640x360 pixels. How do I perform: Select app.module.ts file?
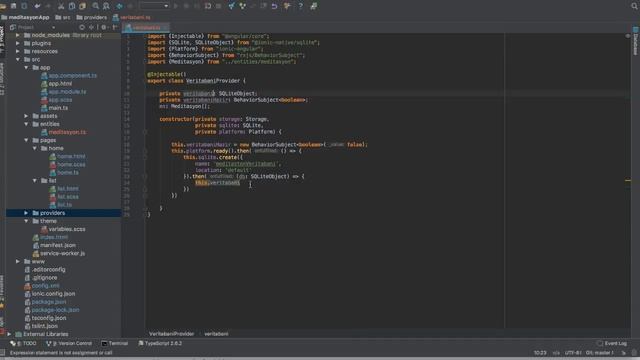click(64, 92)
